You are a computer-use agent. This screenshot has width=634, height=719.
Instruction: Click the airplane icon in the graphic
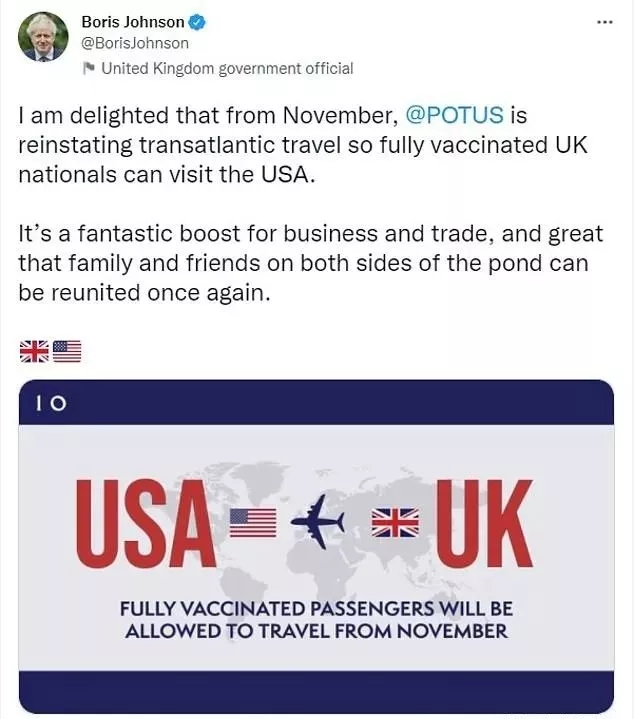318,522
